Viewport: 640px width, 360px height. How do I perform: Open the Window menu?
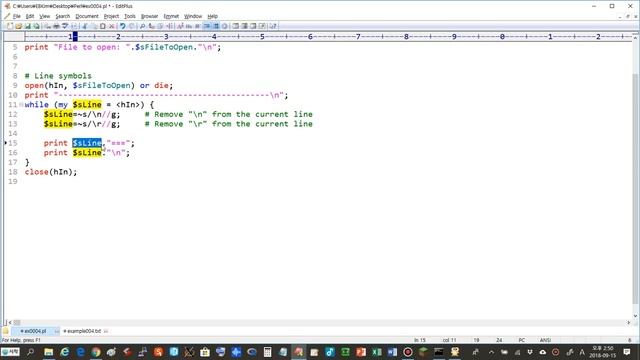(x=193, y=16)
